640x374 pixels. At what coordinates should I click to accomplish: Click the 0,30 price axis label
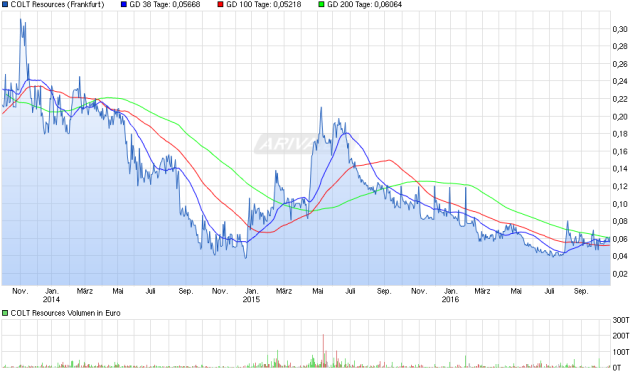pyautogui.click(x=620, y=29)
